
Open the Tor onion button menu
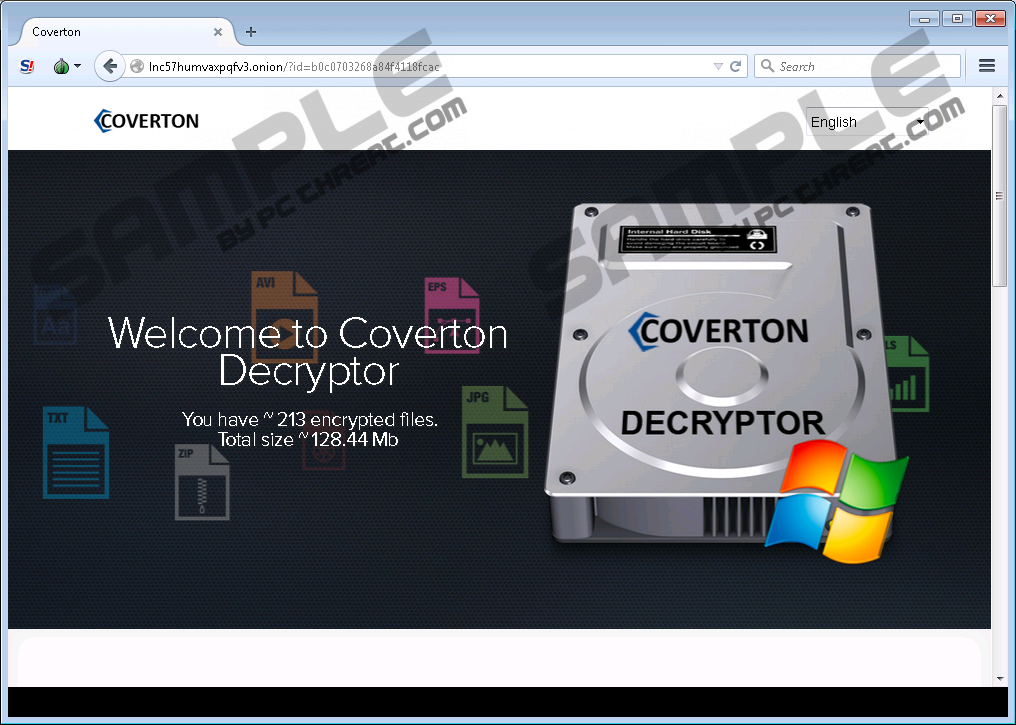pos(66,67)
